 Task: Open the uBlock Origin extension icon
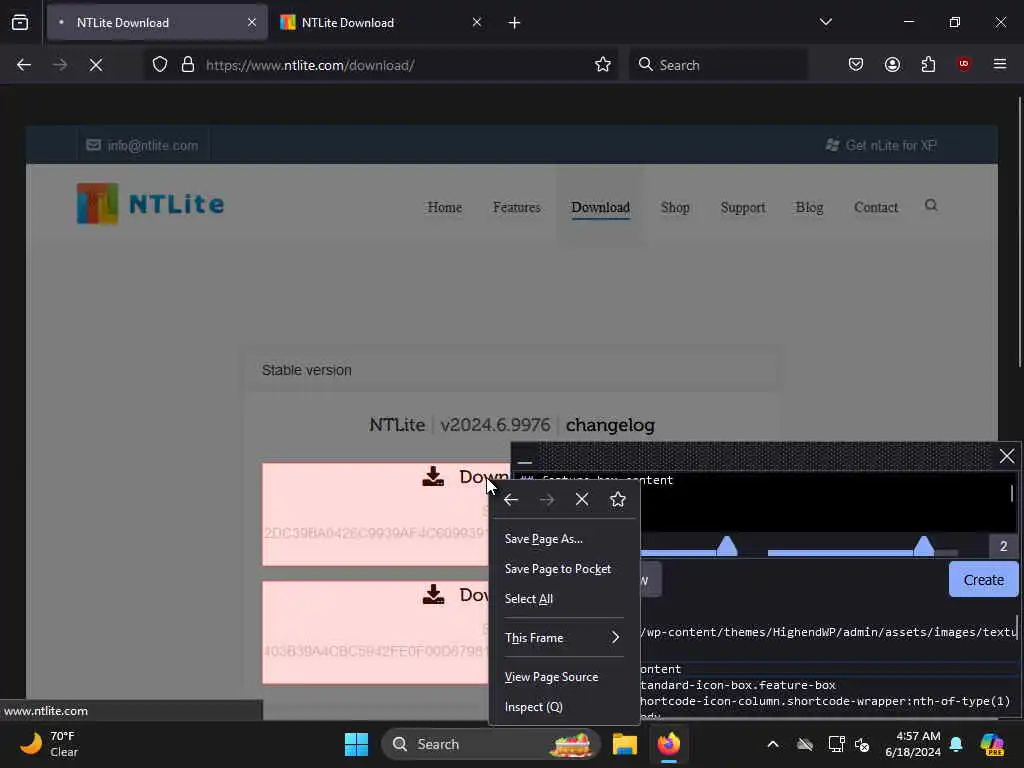pos(963,64)
